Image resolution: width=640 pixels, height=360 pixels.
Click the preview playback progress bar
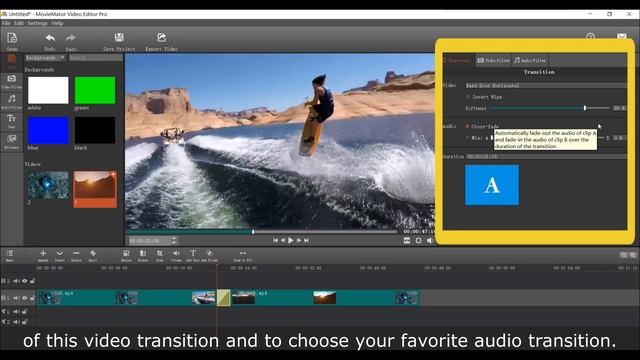pyautogui.click(x=262, y=232)
